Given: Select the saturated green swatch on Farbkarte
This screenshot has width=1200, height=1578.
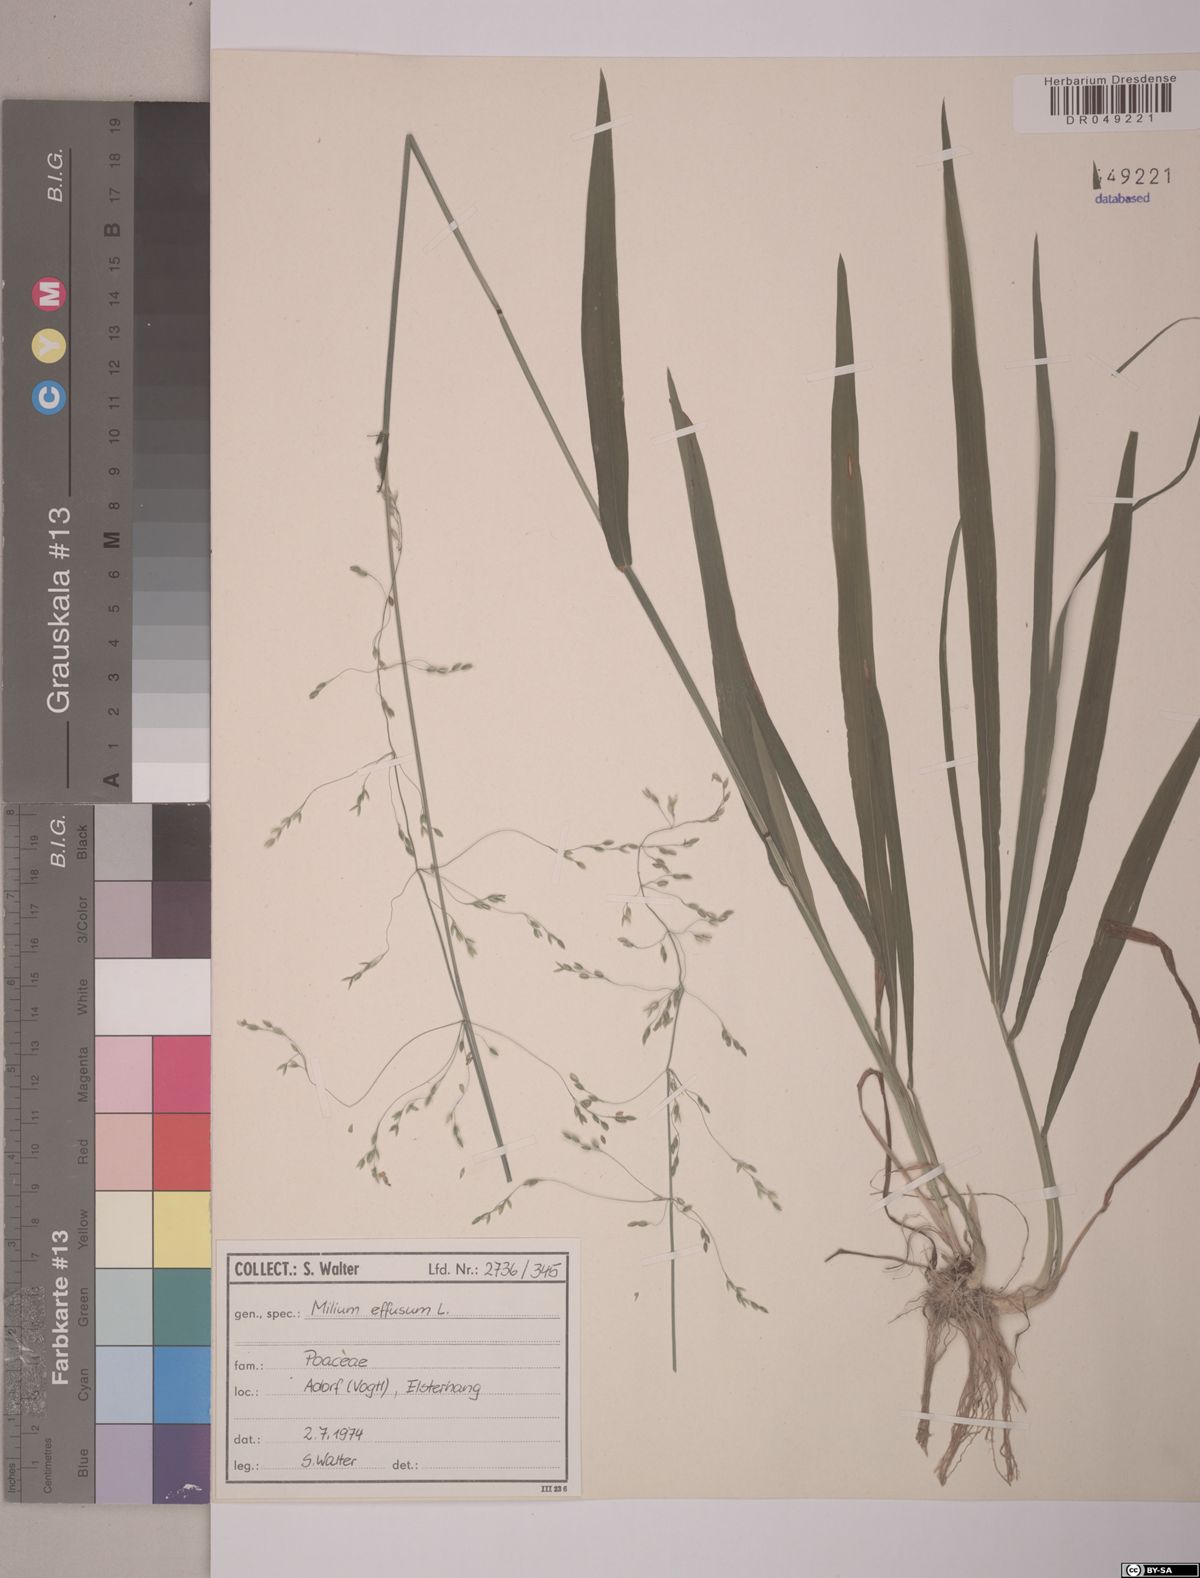Looking at the screenshot, I should click(x=181, y=1306).
